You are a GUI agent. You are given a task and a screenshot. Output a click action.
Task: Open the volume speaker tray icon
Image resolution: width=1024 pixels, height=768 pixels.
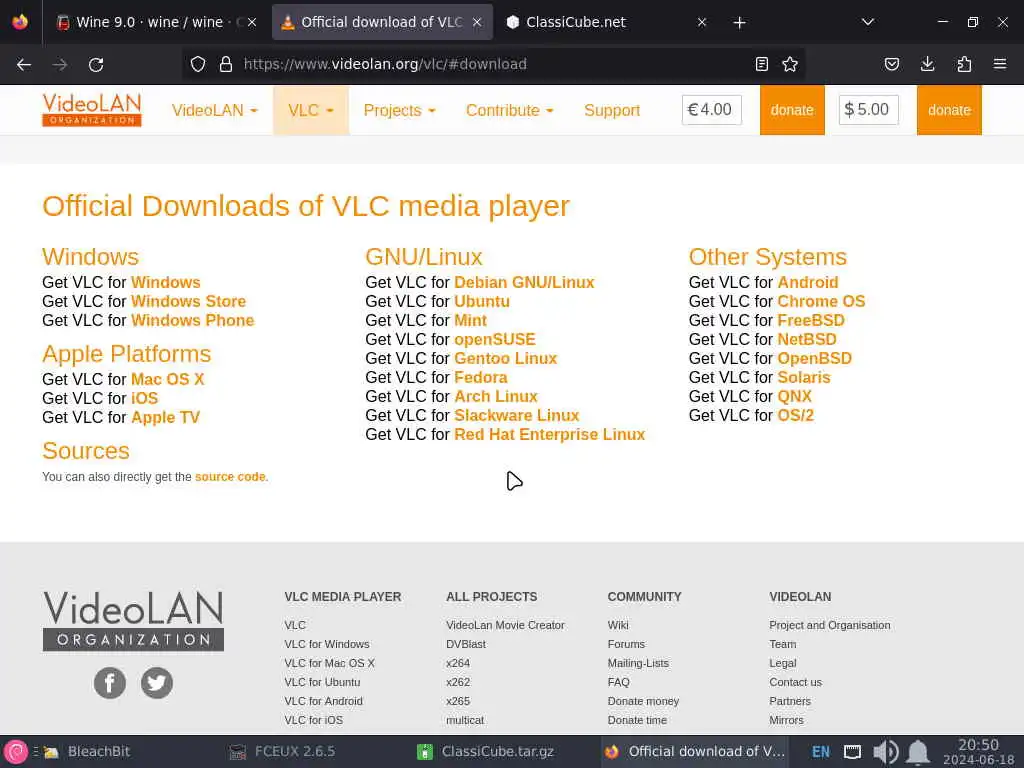[x=886, y=752]
